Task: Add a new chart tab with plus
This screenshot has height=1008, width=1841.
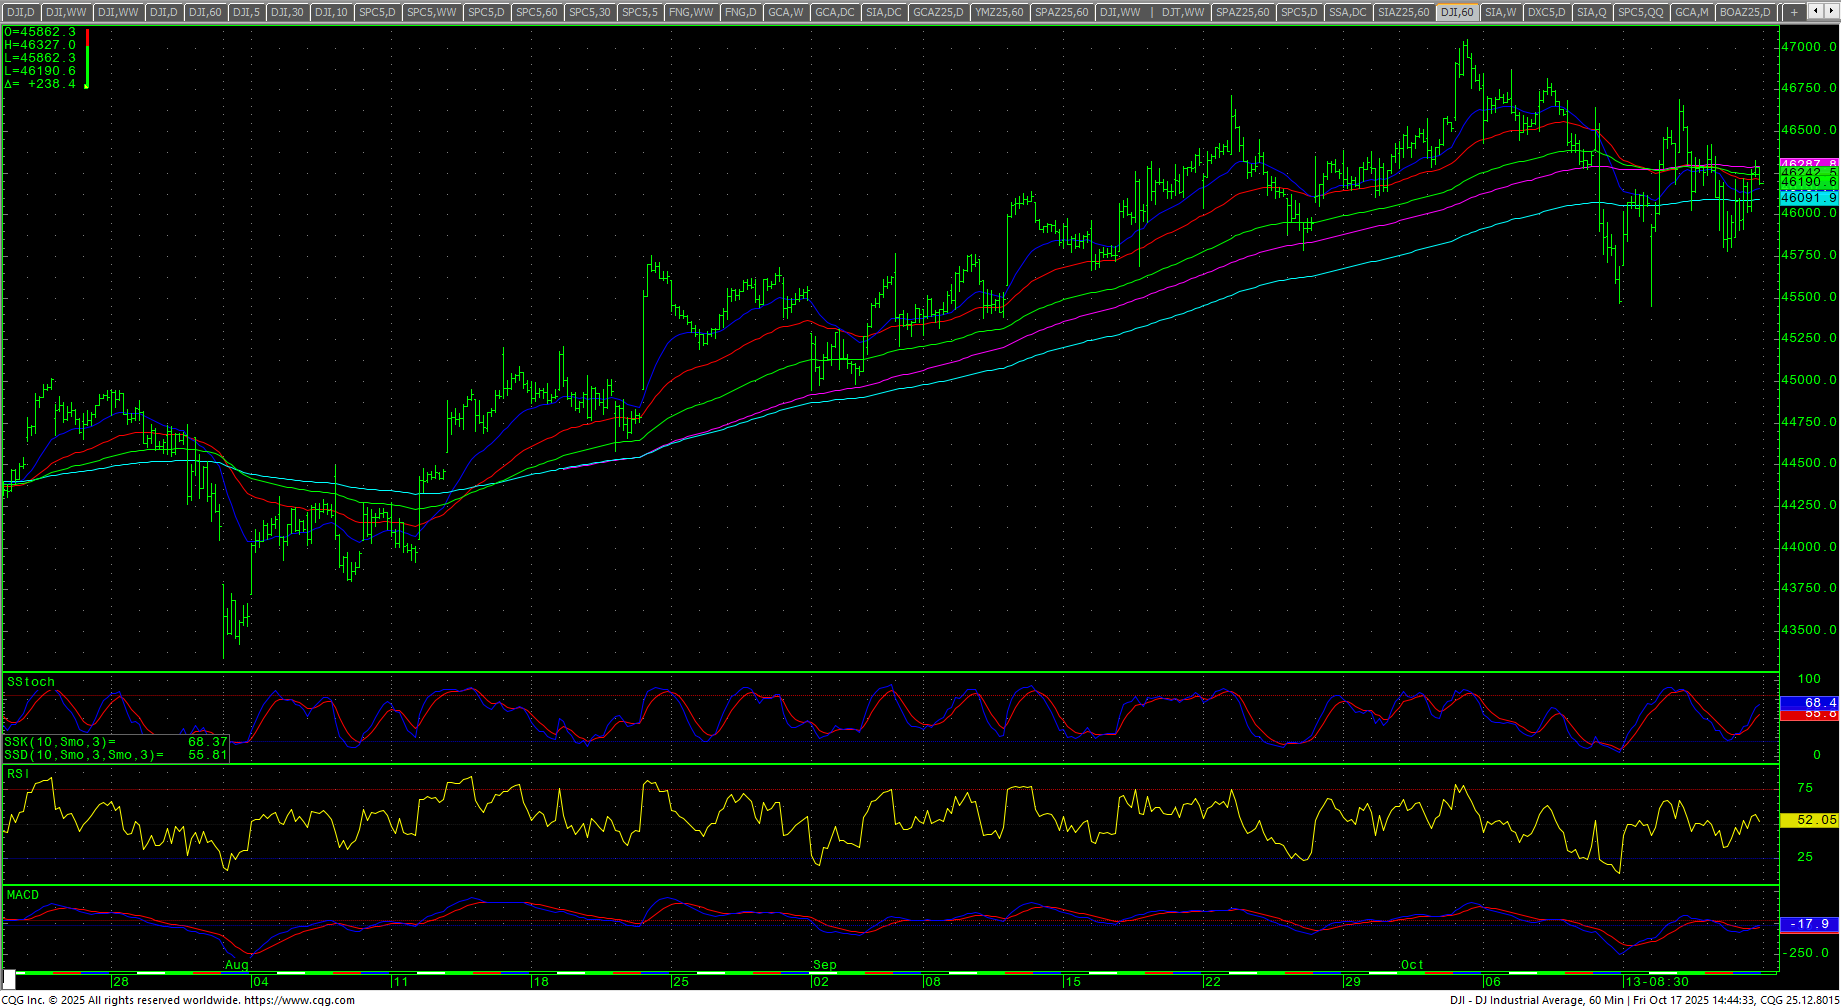Action: [1794, 12]
